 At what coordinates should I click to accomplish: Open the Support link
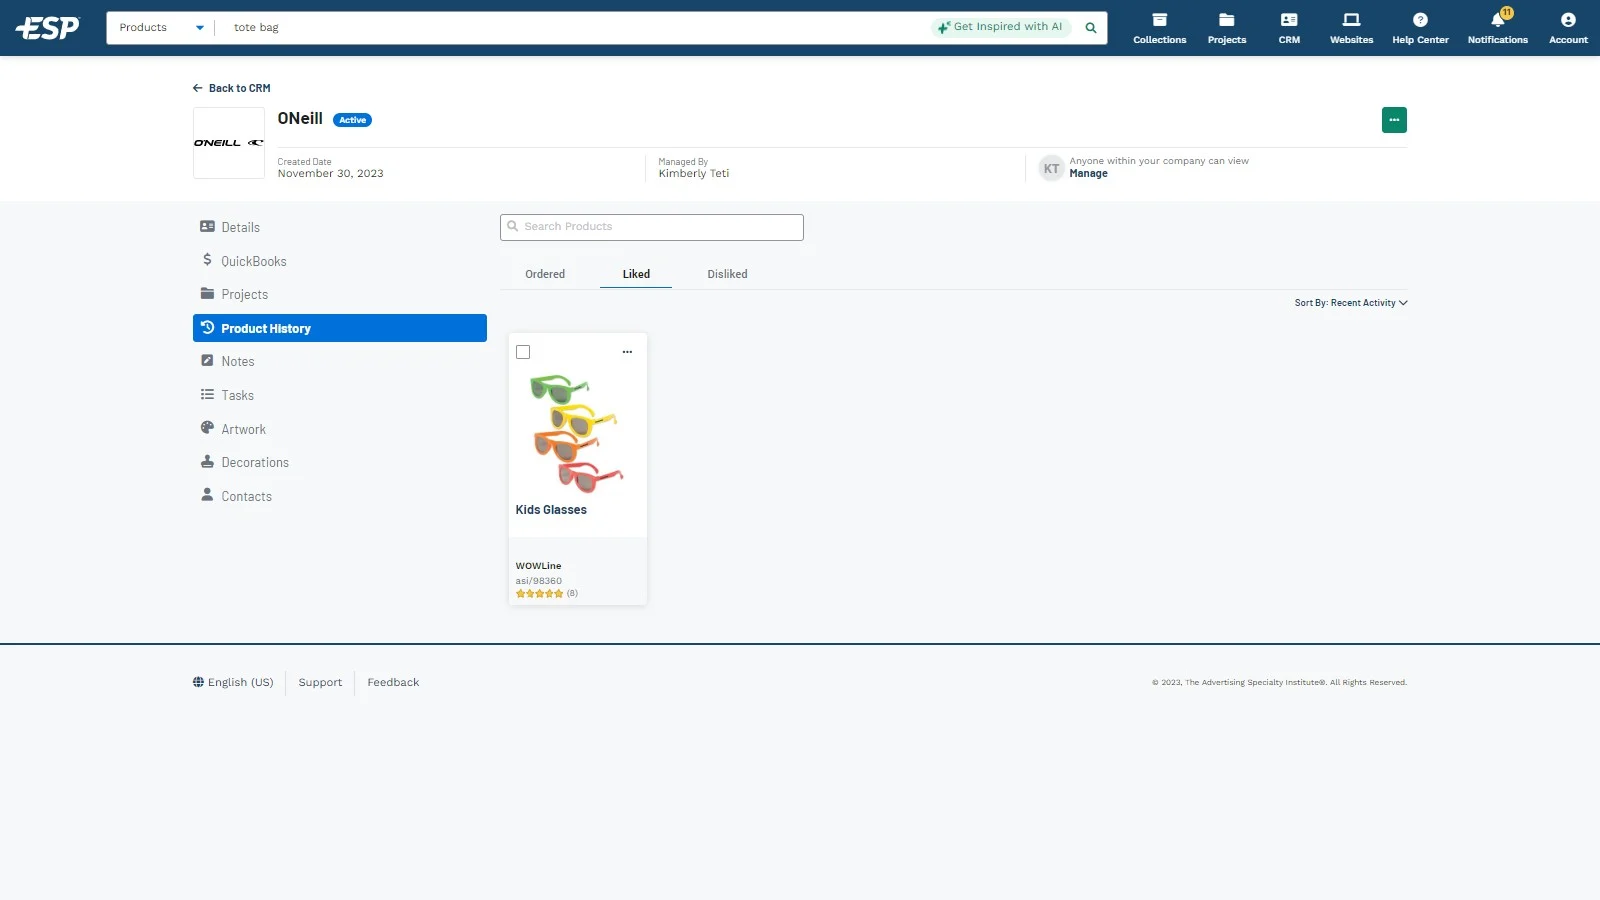[320, 682]
